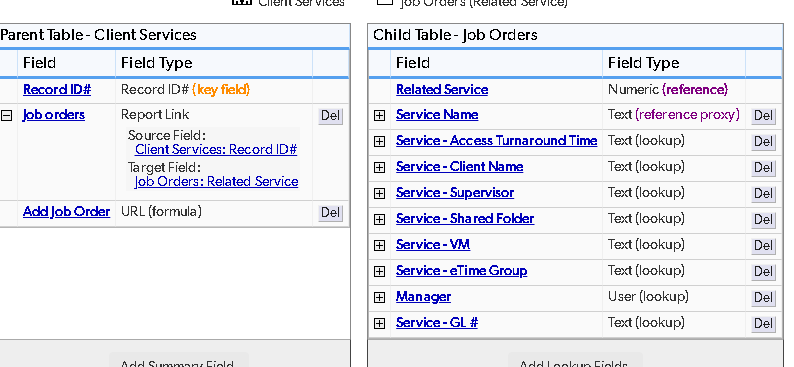The image size is (794, 367).
Task: Expand the Service Name row
Action: (379, 116)
